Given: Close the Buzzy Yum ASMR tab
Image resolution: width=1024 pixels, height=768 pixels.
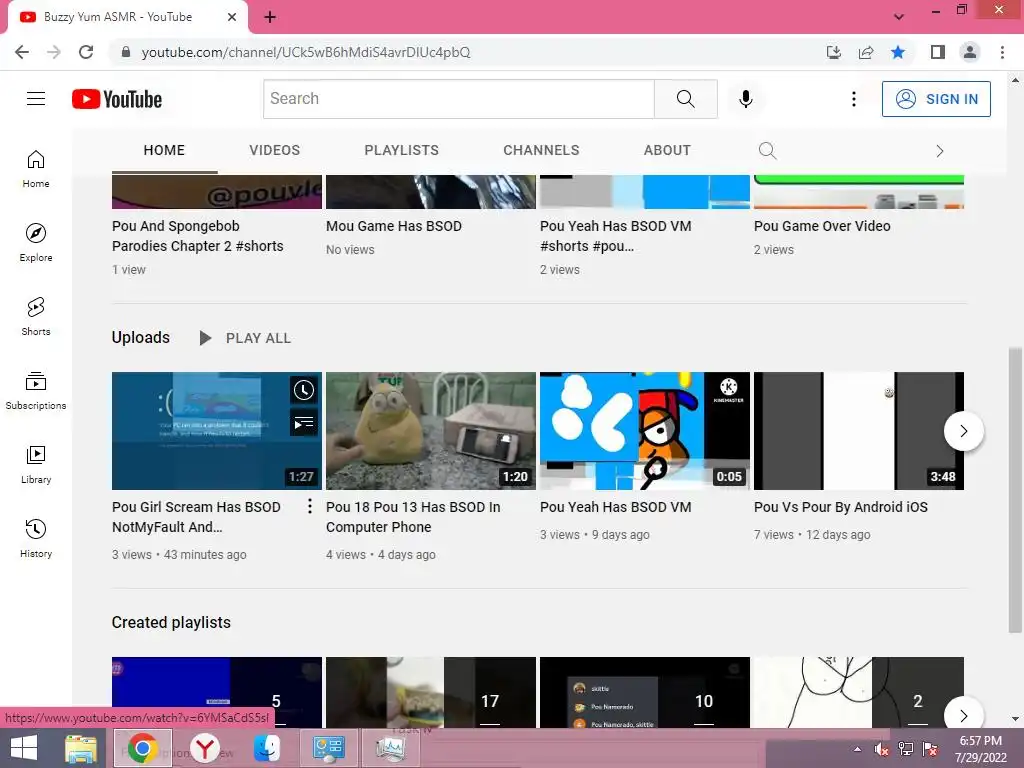Looking at the screenshot, I should 232,17.
